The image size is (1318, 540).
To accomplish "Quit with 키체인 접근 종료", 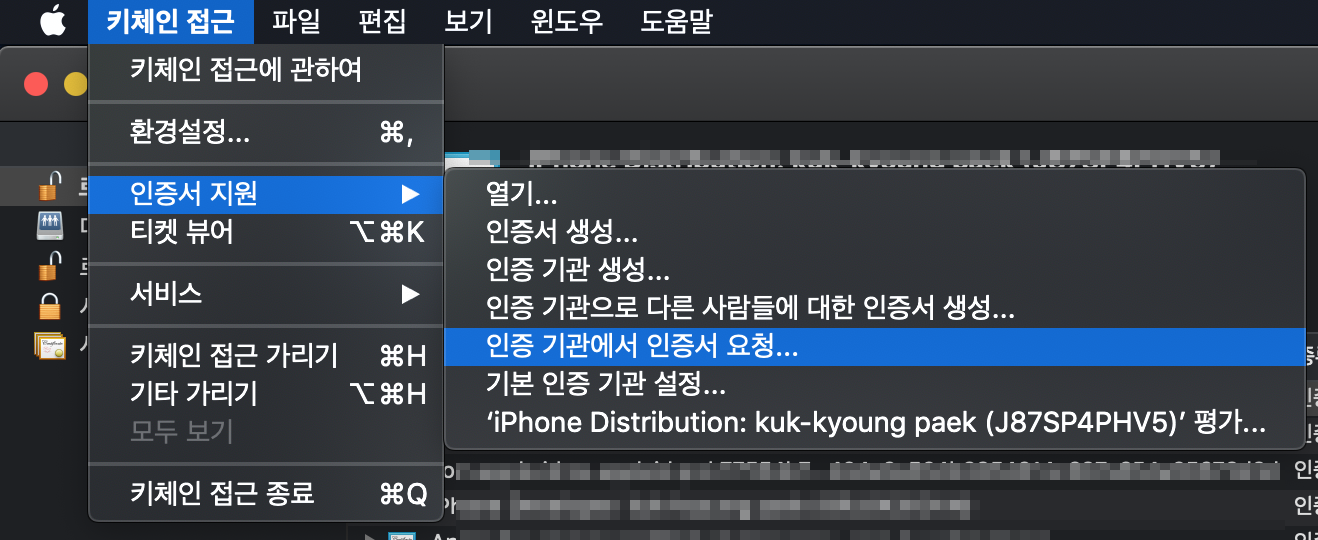I will point(266,493).
